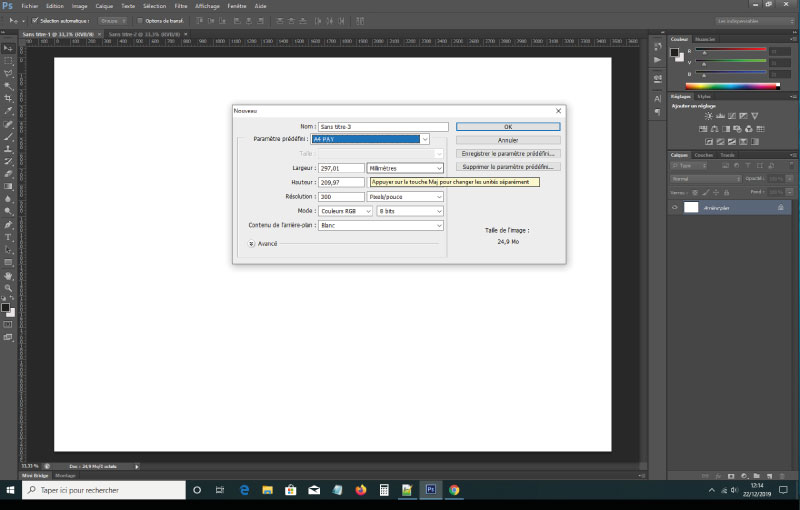This screenshot has width=800, height=510.
Task: Enable the Options de transf. checkbox
Action: coord(138,20)
